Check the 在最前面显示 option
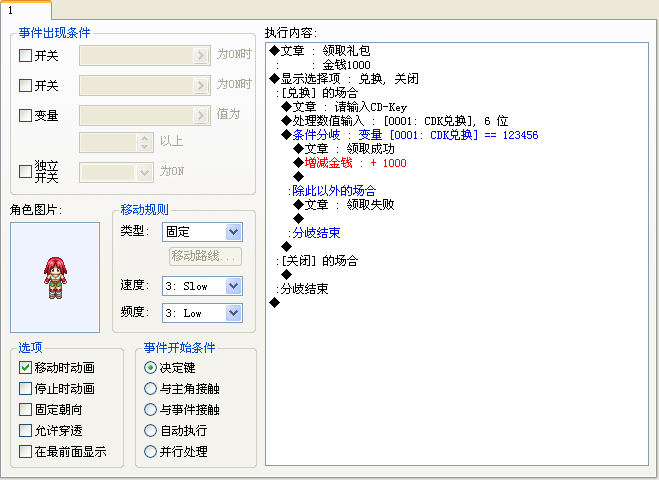 (x=25, y=451)
